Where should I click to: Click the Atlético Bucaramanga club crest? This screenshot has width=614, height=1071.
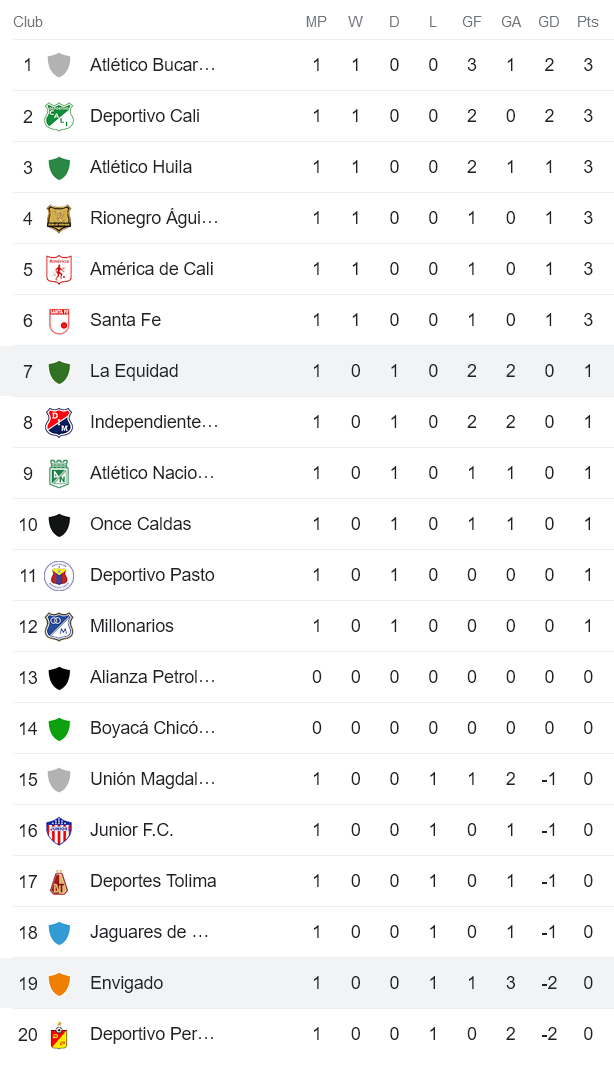59,65
